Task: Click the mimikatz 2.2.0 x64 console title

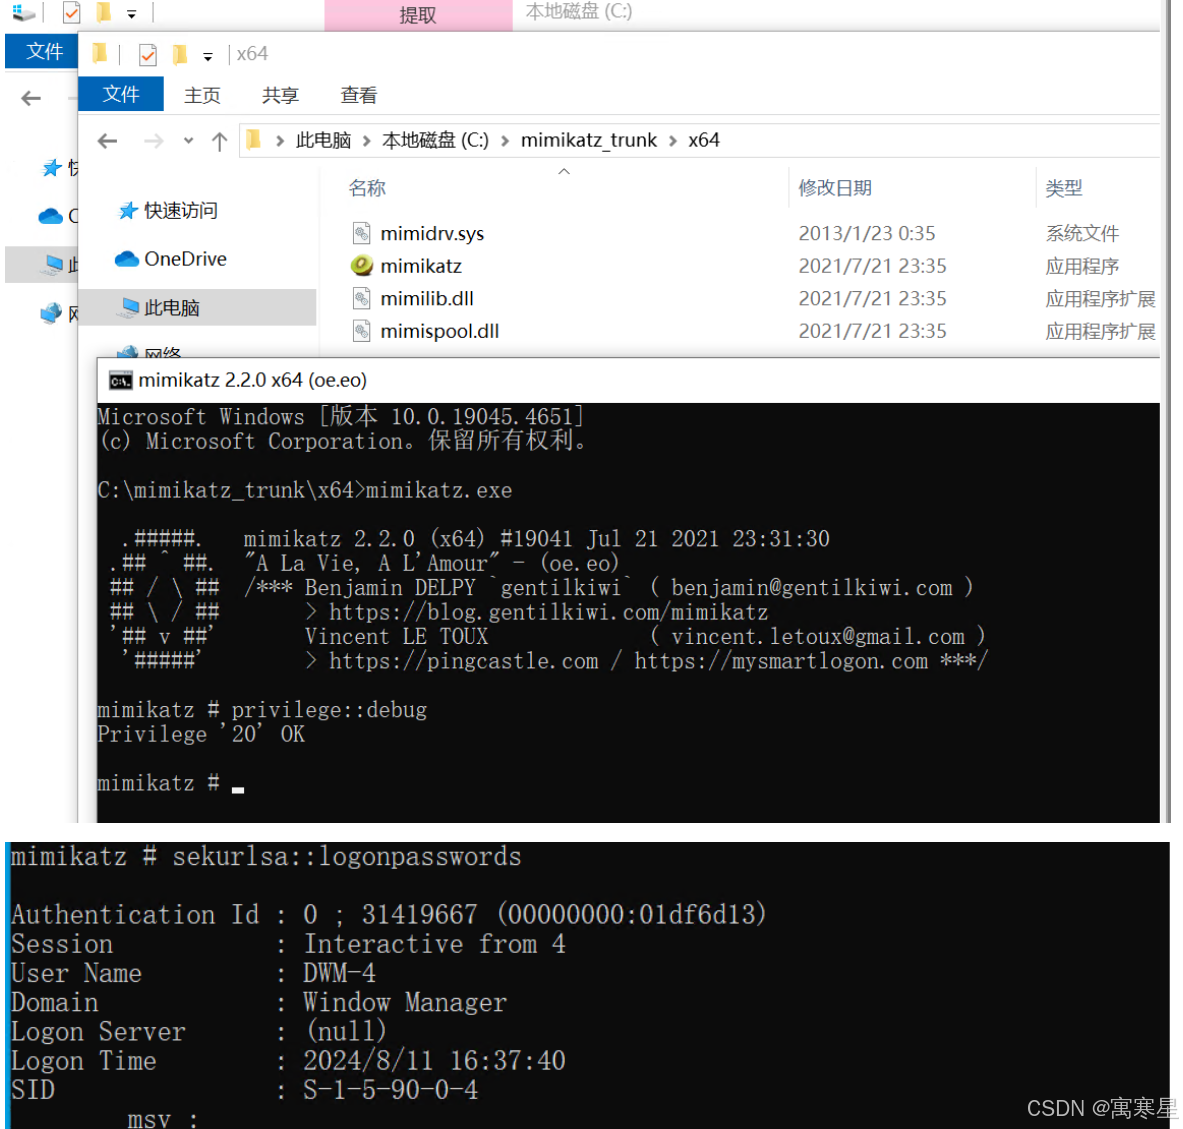Action: click(x=253, y=380)
